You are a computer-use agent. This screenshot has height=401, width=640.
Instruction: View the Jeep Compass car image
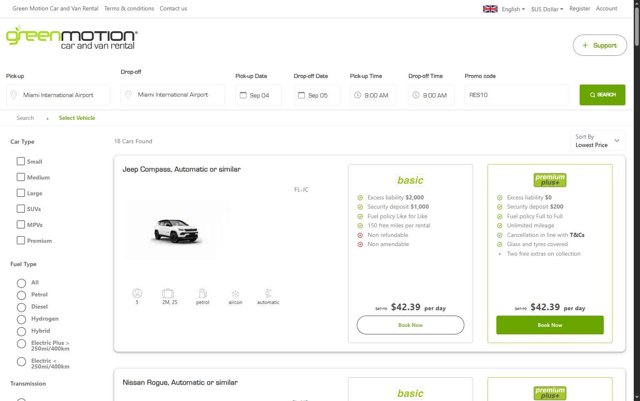click(x=176, y=231)
